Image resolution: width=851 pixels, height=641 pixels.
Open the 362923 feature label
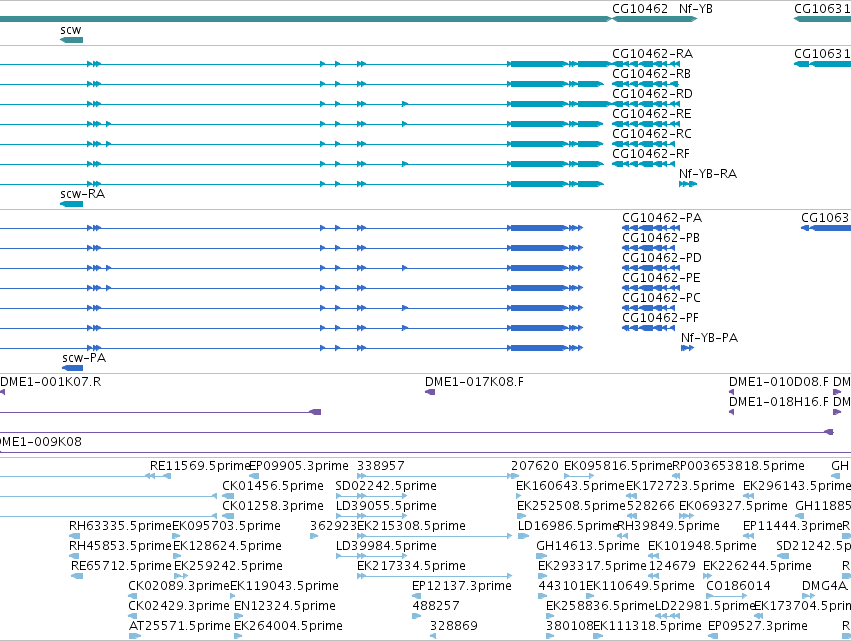[333, 526]
